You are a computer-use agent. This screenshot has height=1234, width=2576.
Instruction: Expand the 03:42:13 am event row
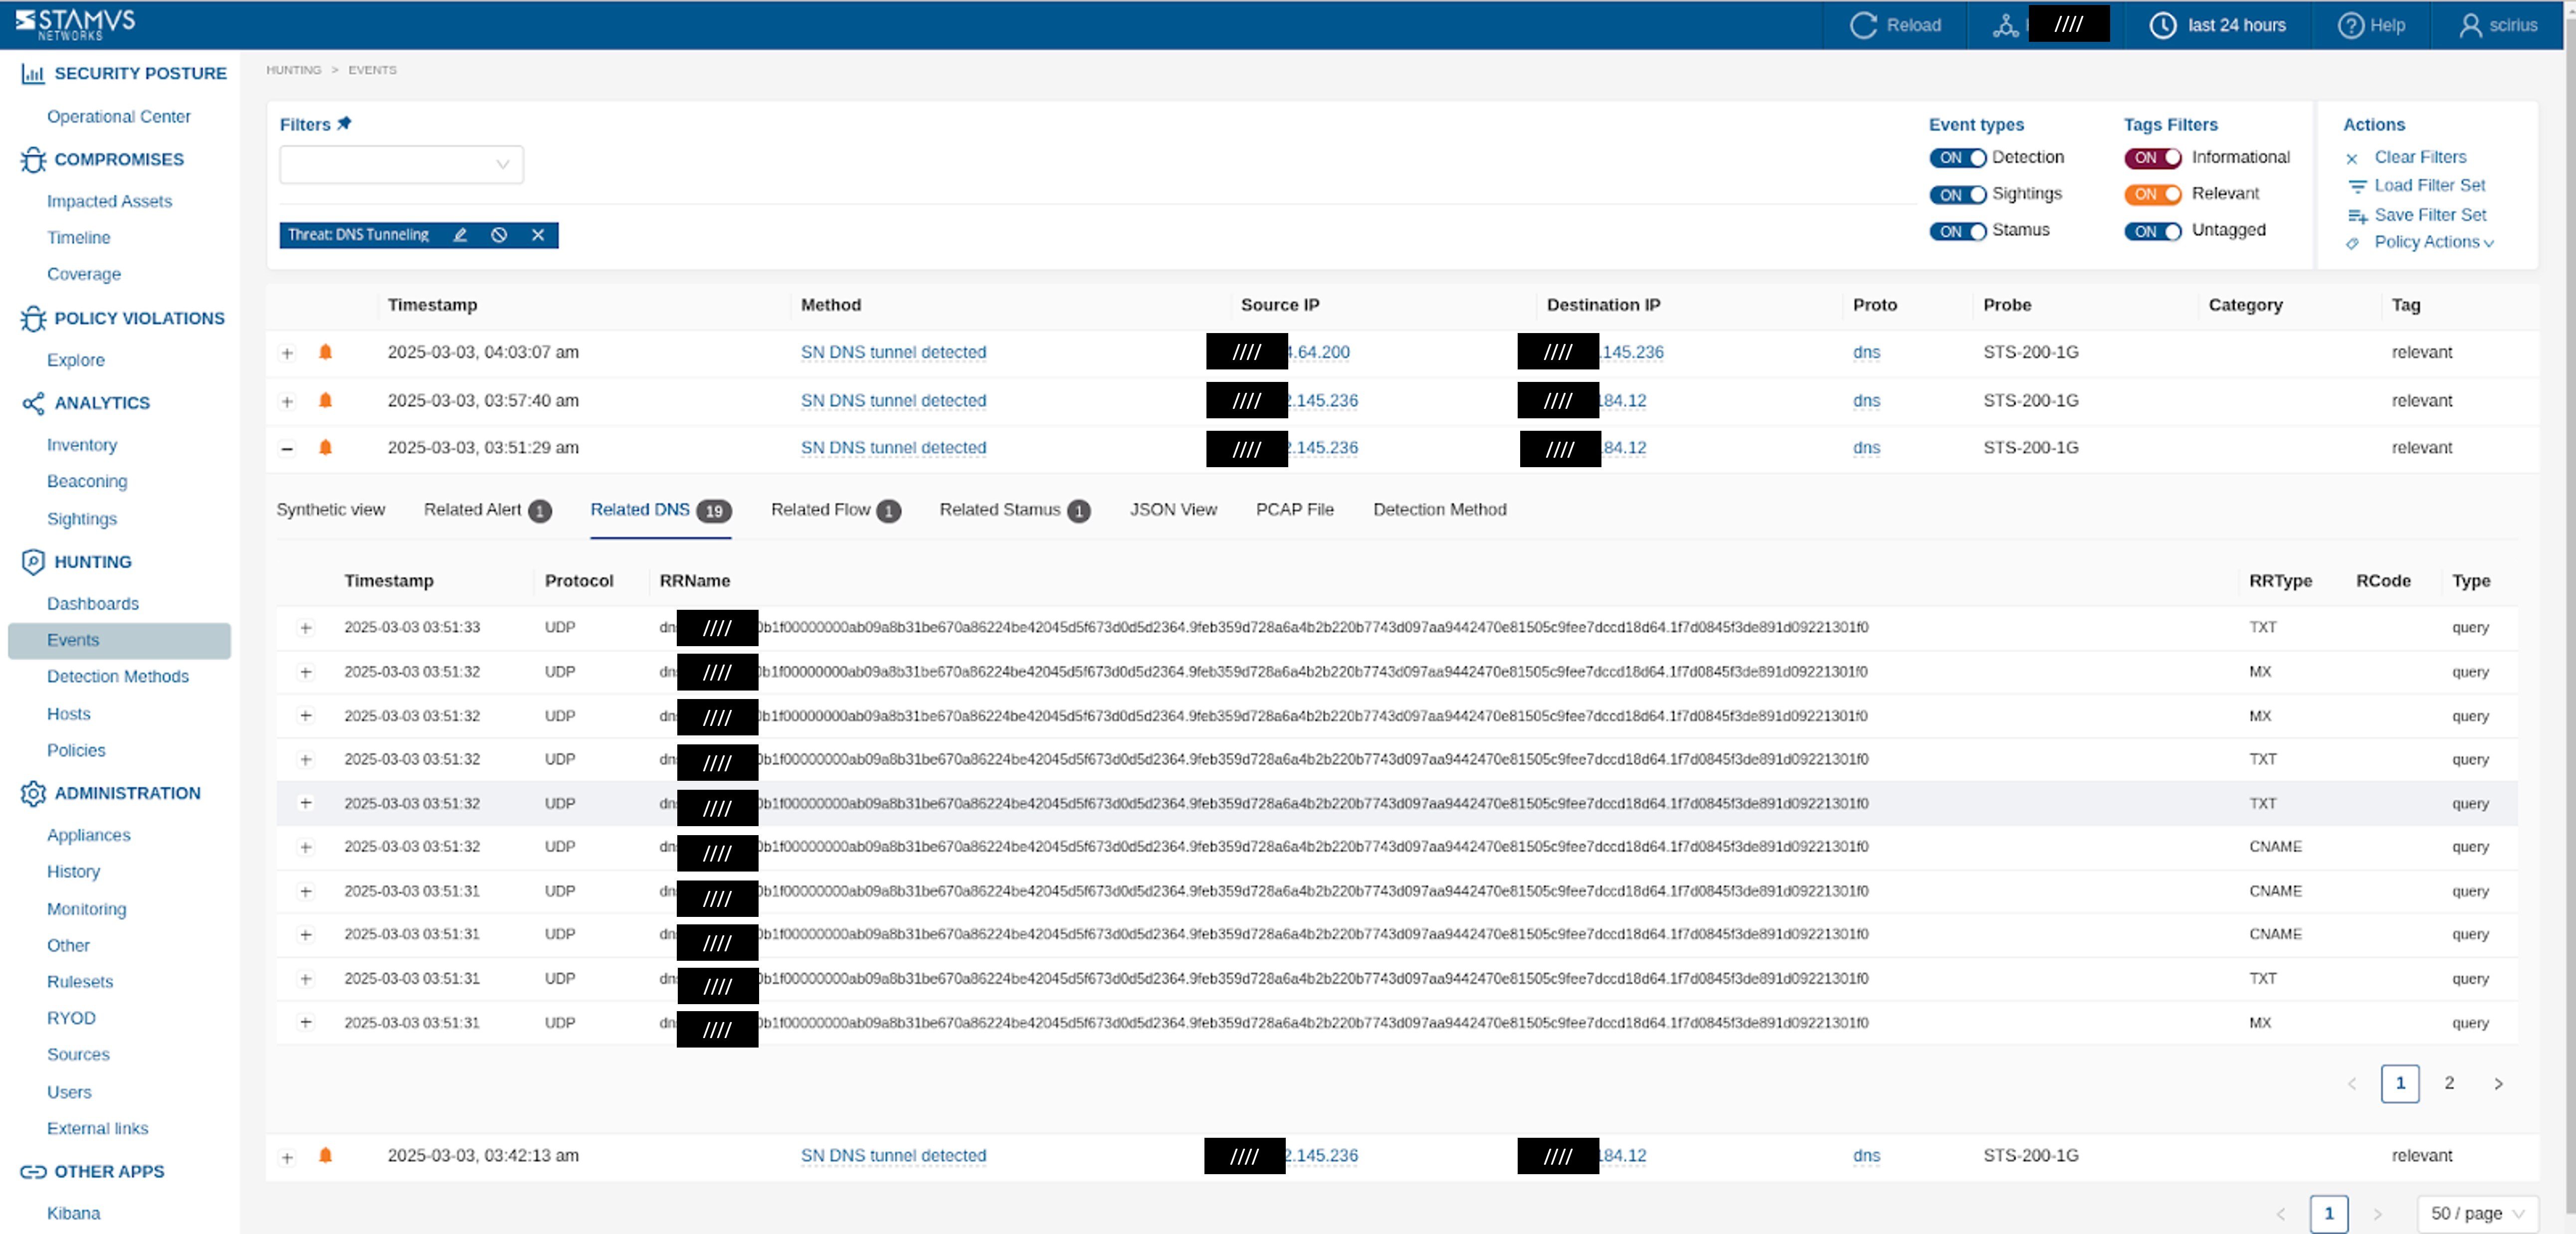pyautogui.click(x=287, y=1157)
